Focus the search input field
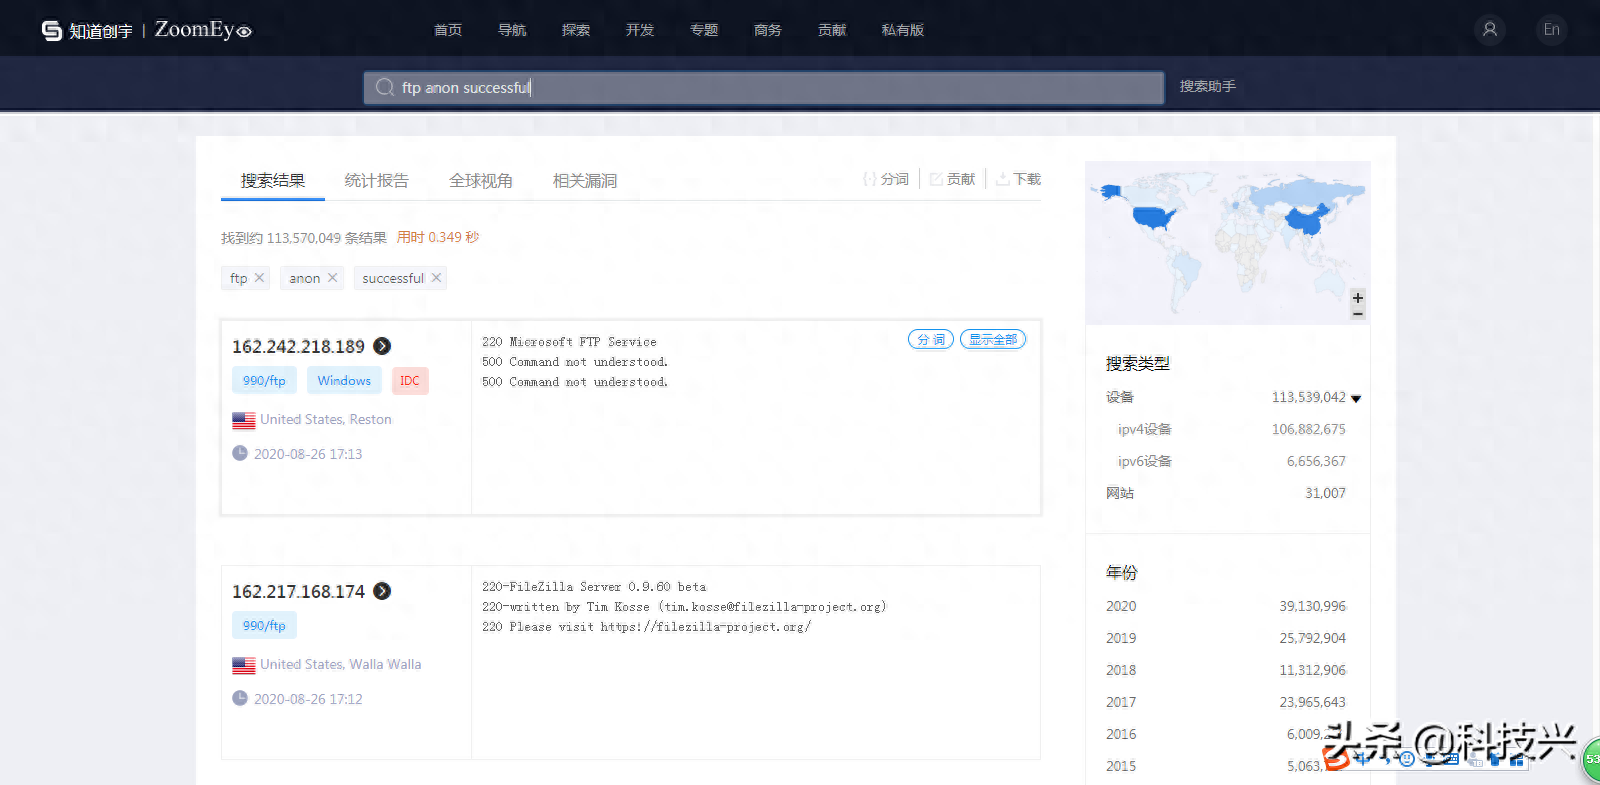Screen dimensions: 1600x785 [x=764, y=87]
